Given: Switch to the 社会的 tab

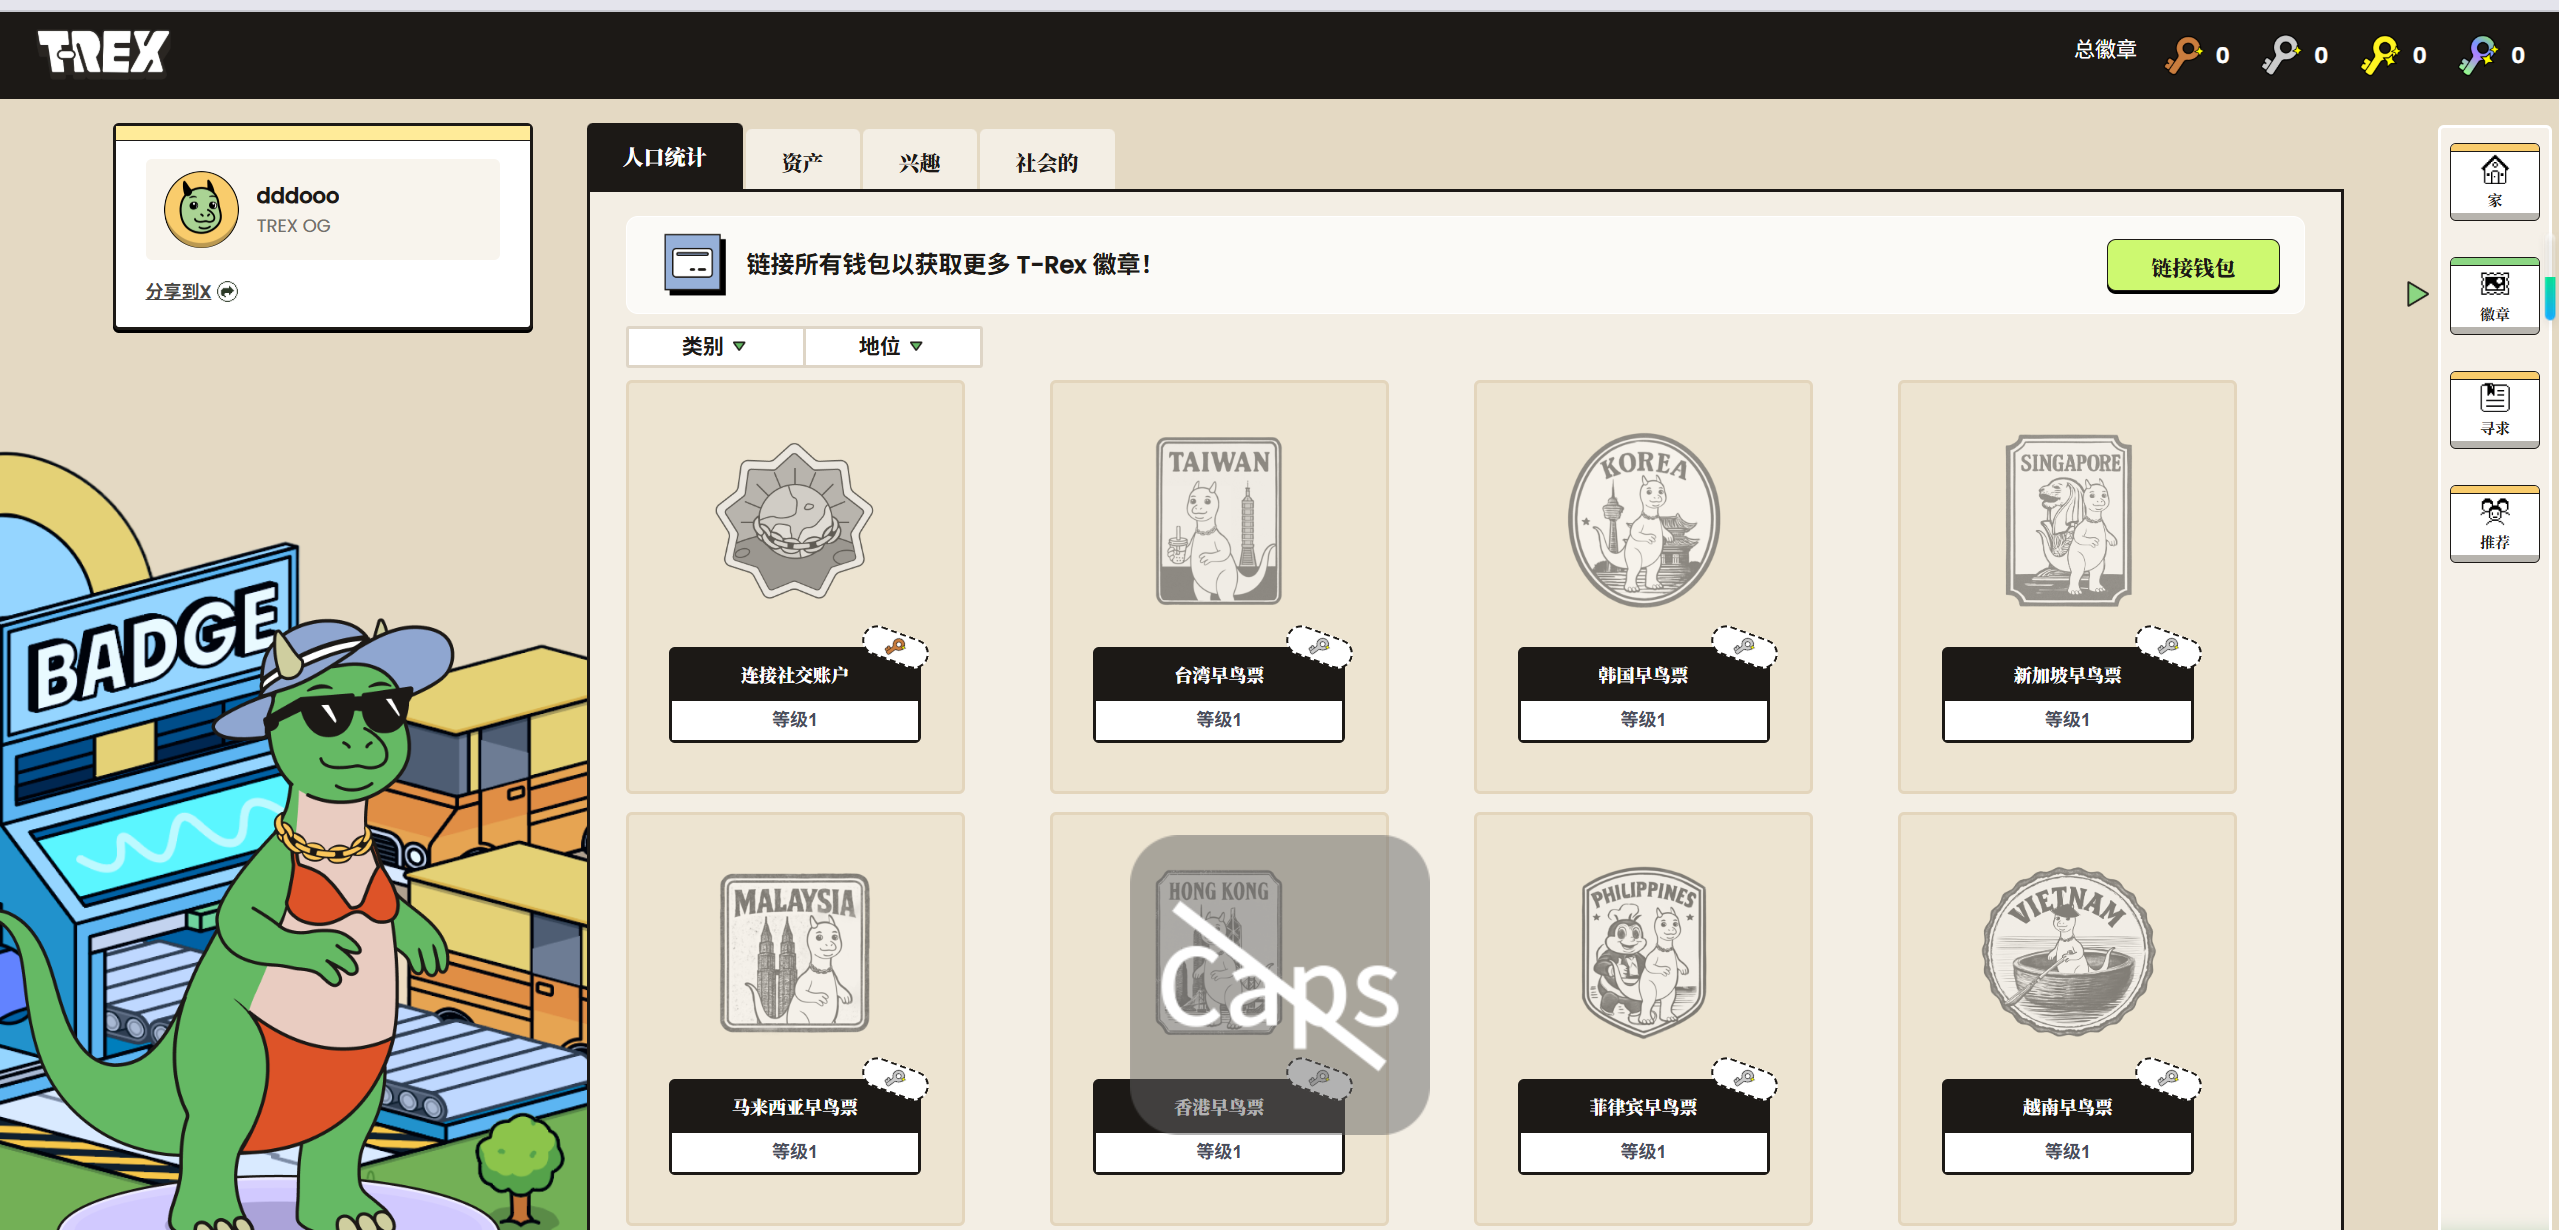Looking at the screenshot, I should pos(1046,162).
